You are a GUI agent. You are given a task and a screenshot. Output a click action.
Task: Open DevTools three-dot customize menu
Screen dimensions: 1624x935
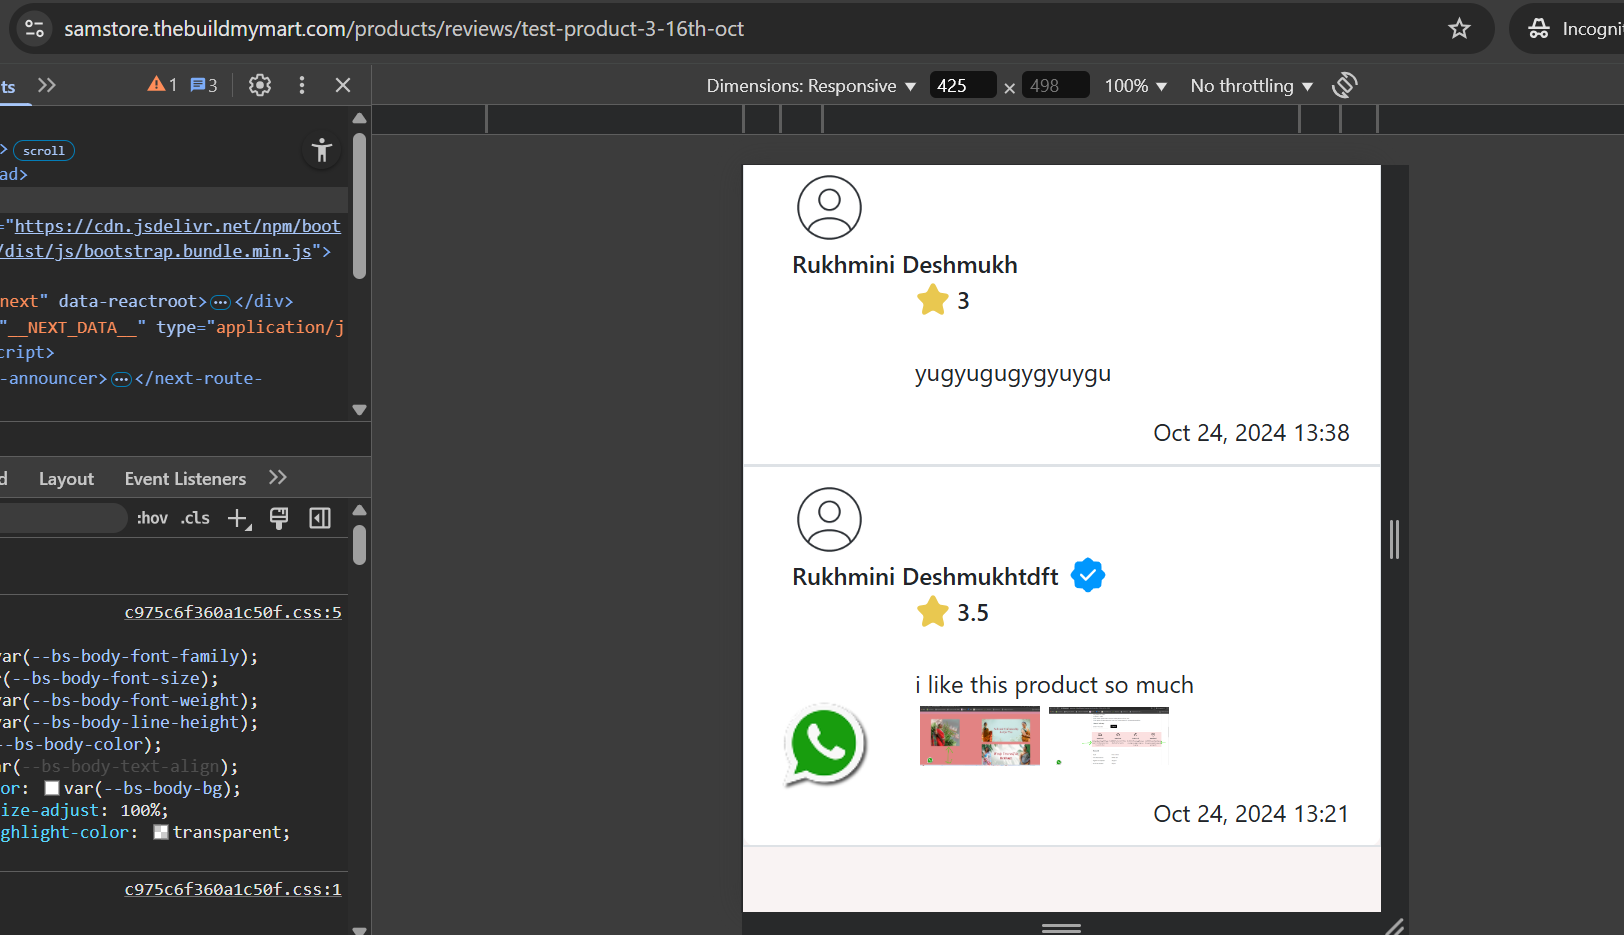pyautogui.click(x=302, y=85)
